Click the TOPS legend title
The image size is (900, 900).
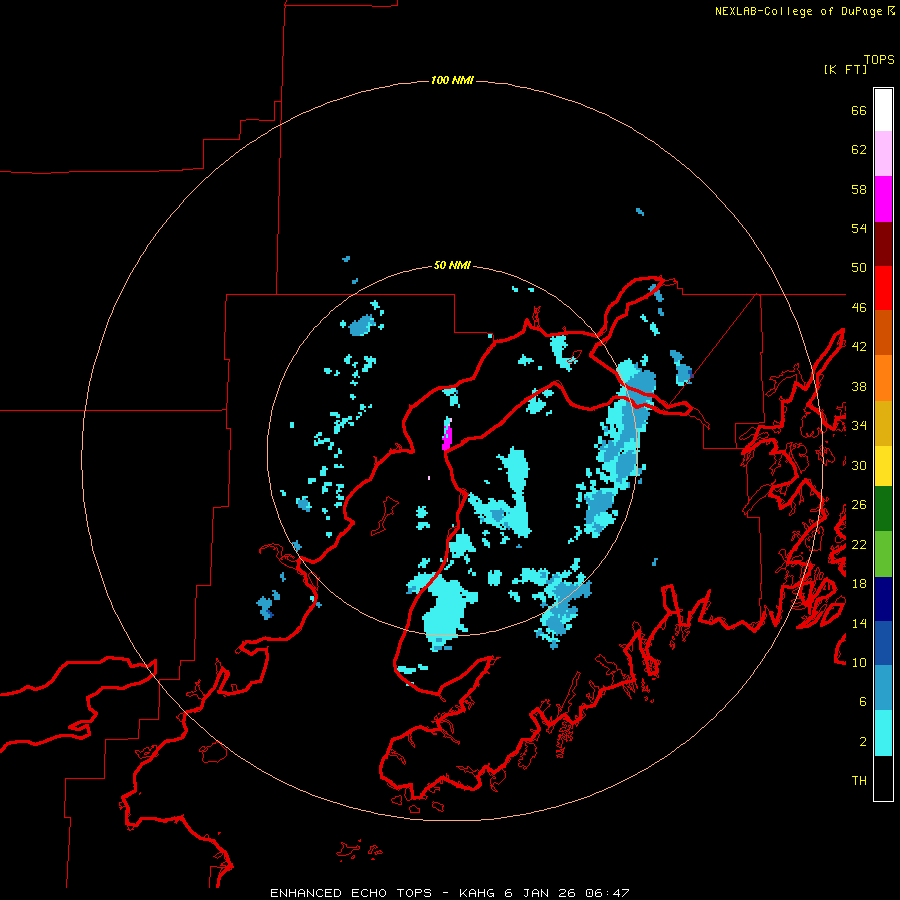point(879,59)
